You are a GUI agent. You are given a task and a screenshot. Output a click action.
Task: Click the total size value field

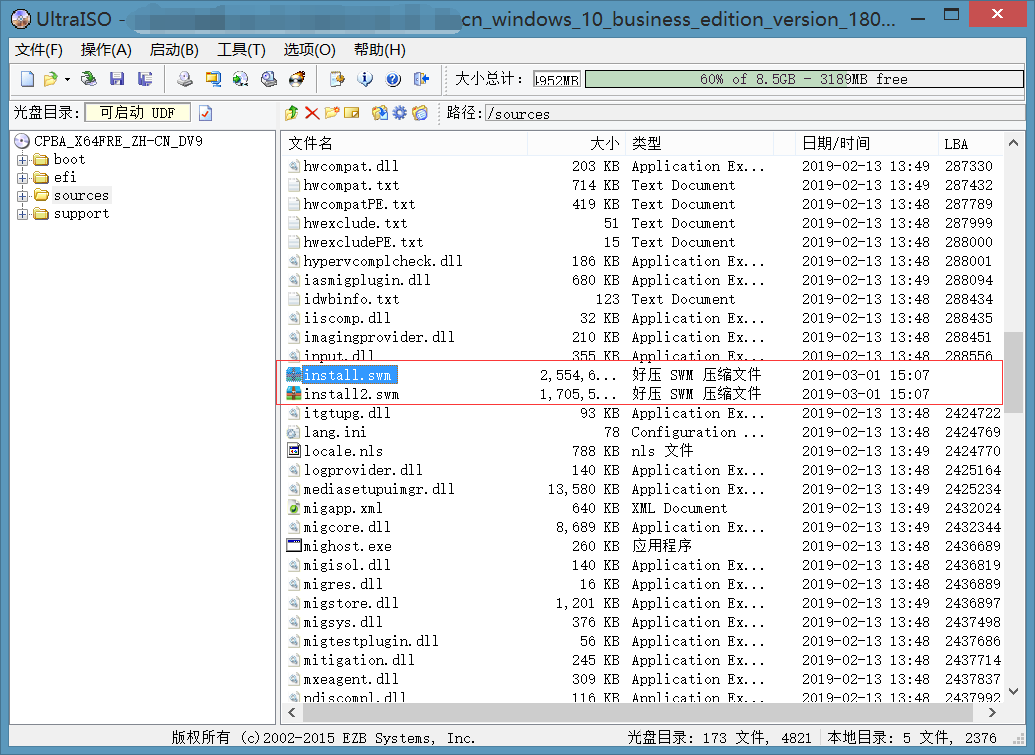pyautogui.click(x=556, y=79)
